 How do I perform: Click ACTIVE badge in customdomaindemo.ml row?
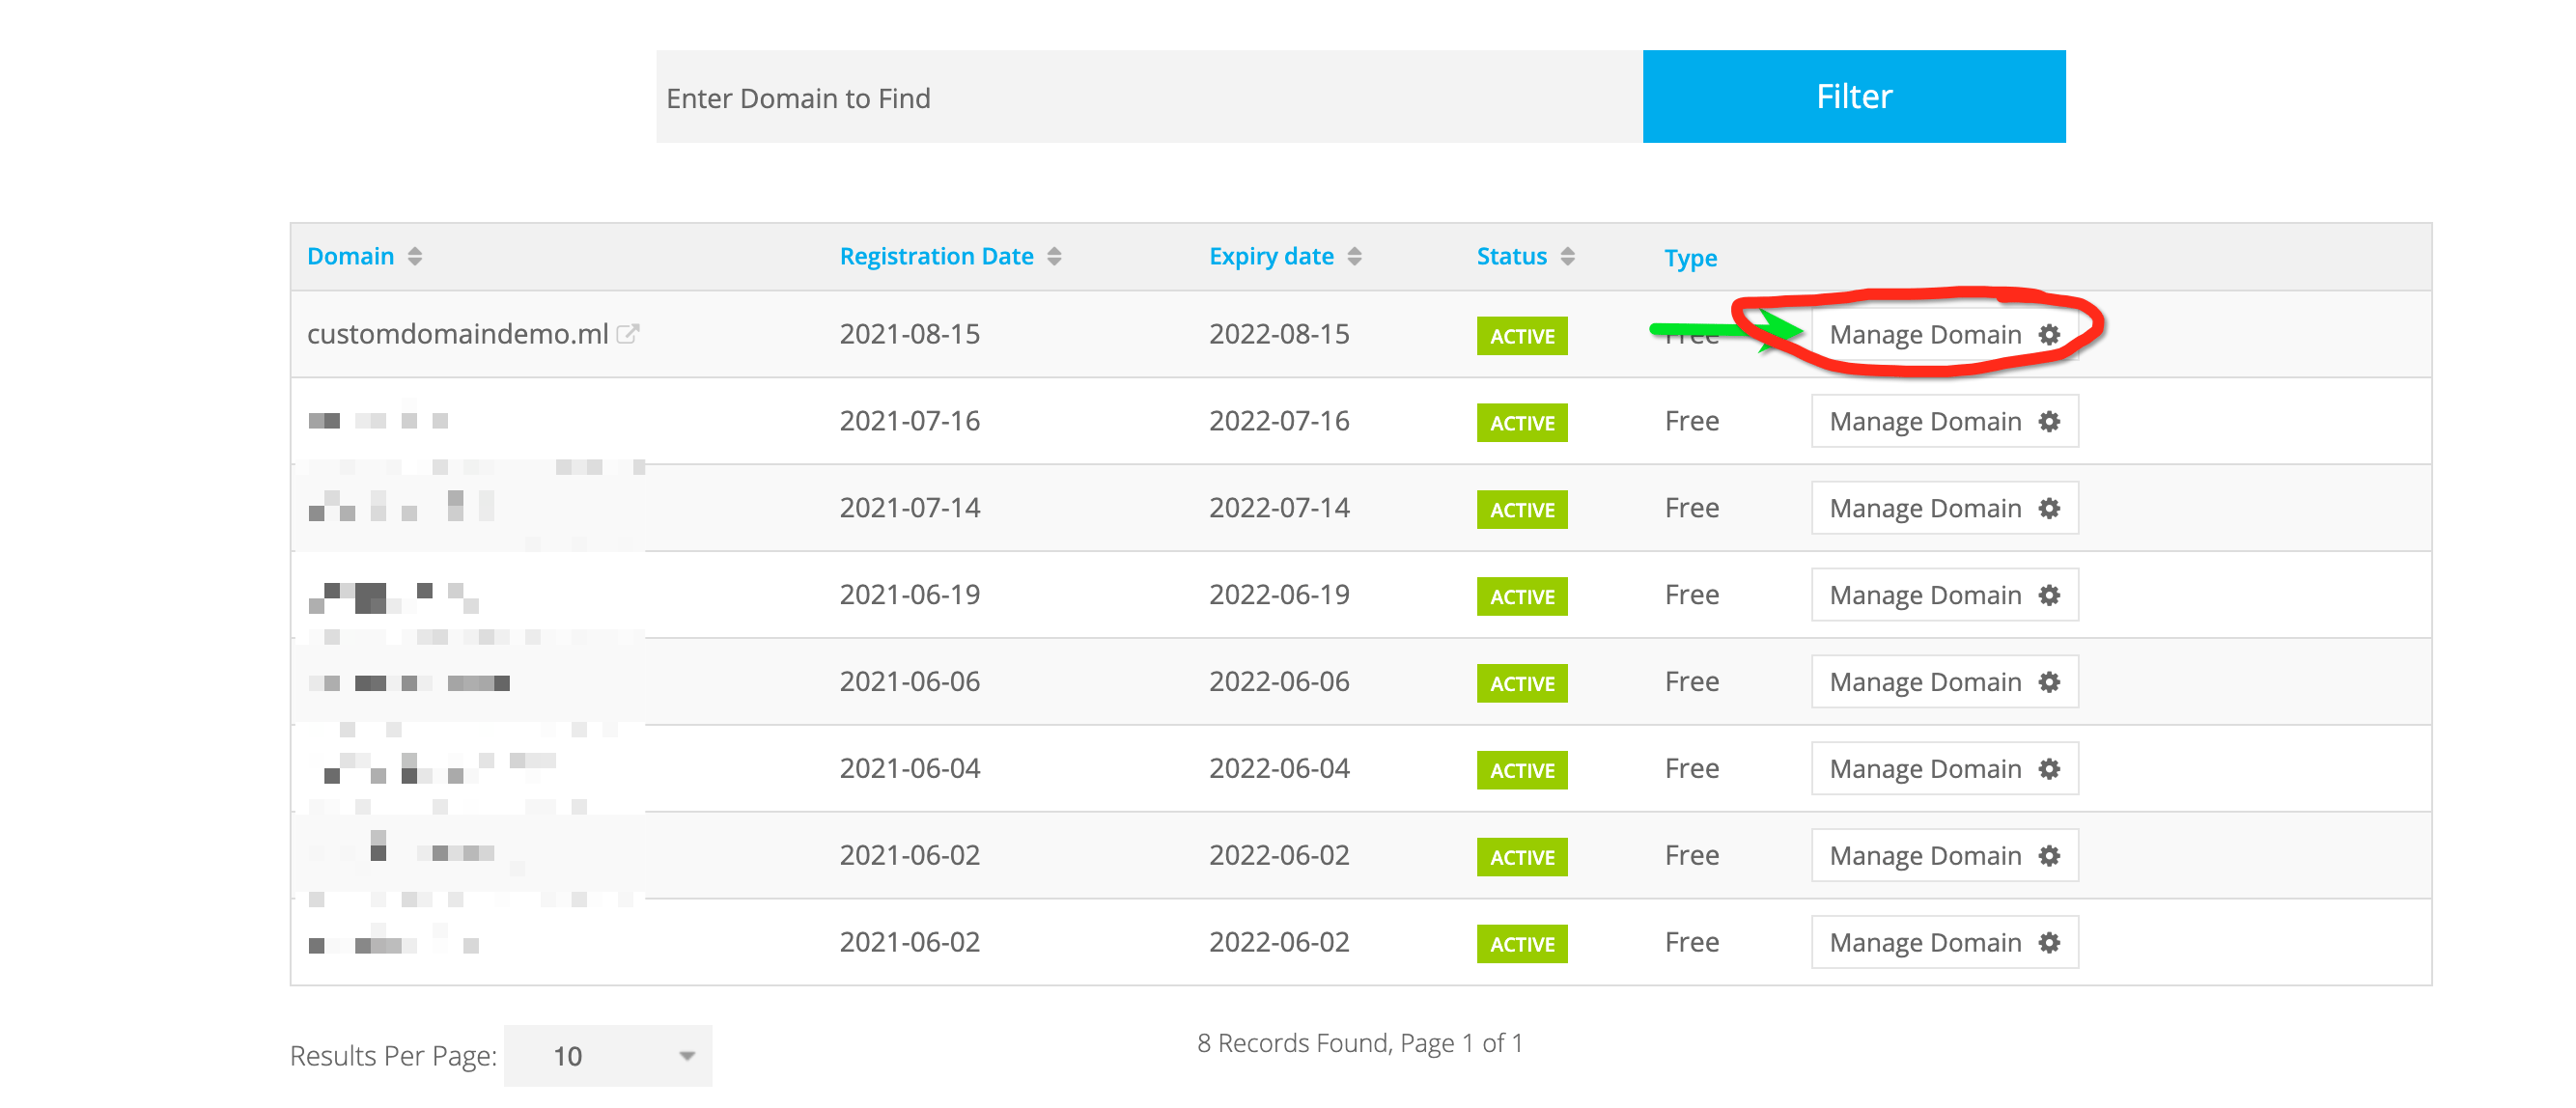click(x=1522, y=336)
